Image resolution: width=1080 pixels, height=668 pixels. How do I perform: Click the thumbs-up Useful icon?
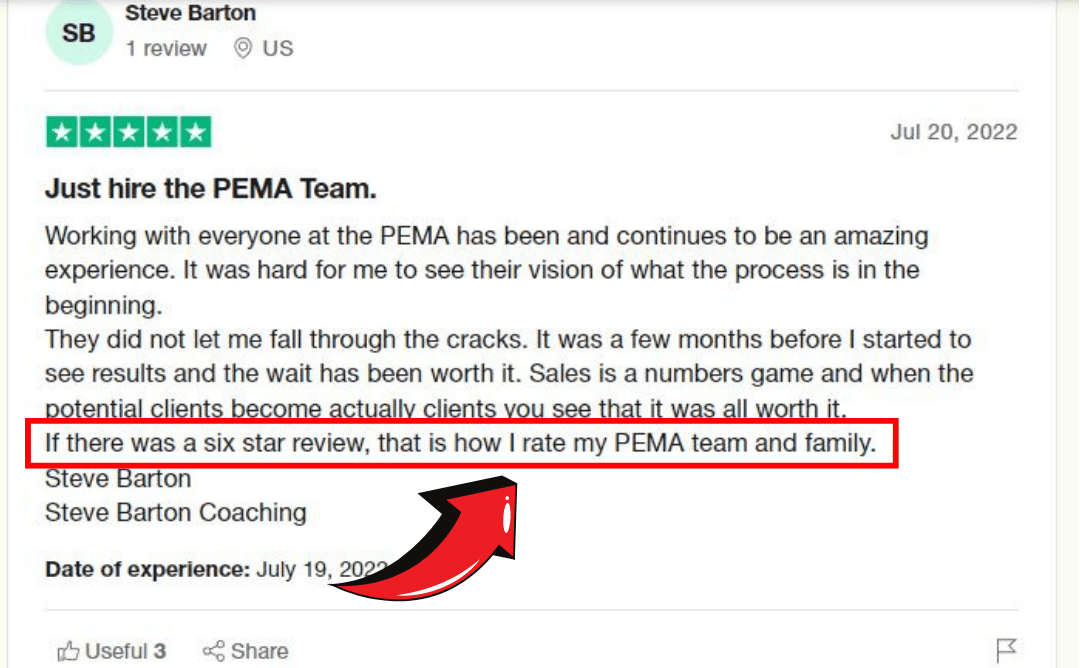[x=68, y=651]
